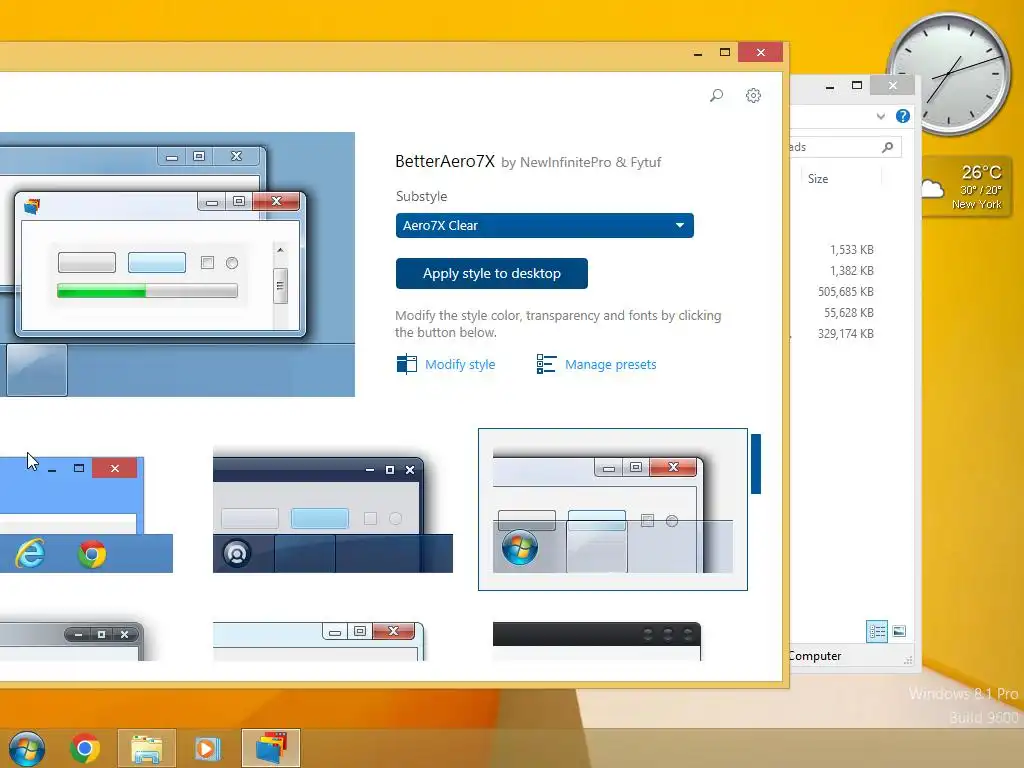The width and height of the screenshot is (1024, 768).
Task: Click the Modify style window icon
Action: tap(406, 364)
